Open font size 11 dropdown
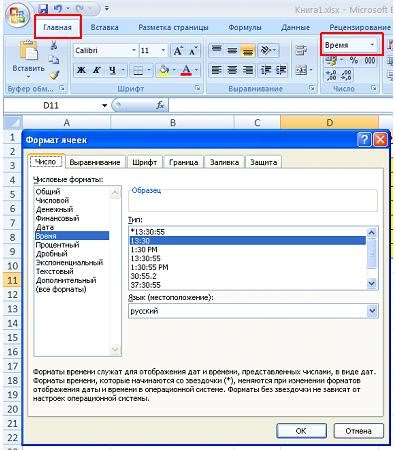 [163, 51]
